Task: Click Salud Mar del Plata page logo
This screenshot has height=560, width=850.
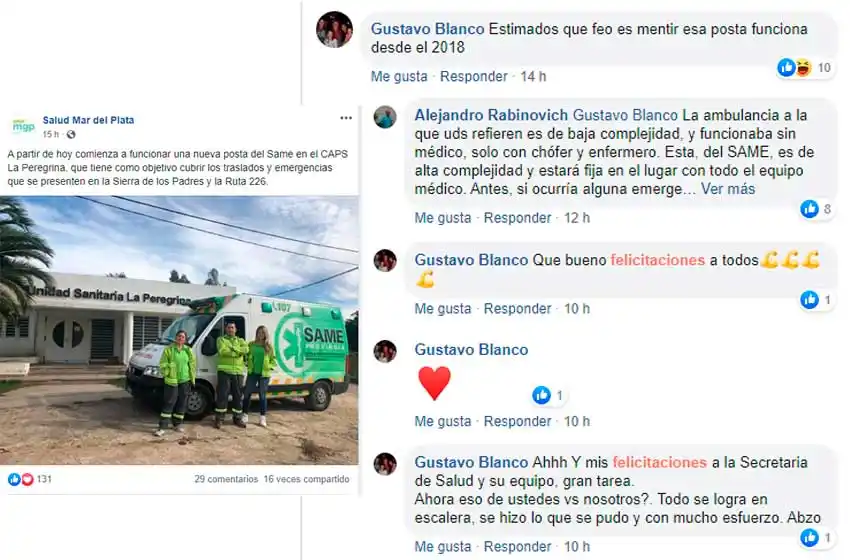Action: [x=23, y=126]
